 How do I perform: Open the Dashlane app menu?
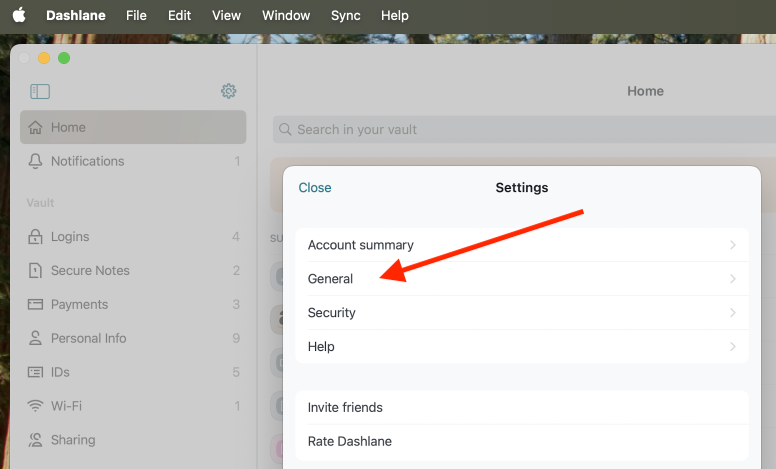(x=76, y=15)
